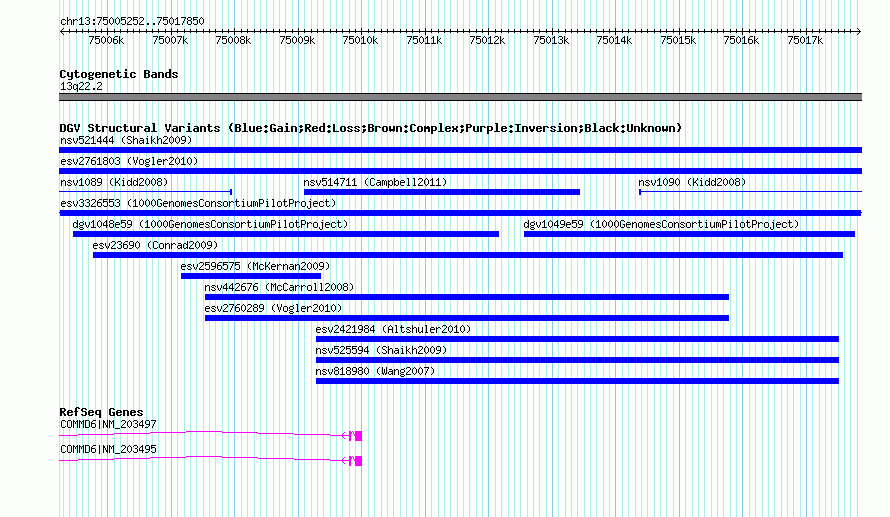The height and width of the screenshot is (517, 890).
Task: Select the nsv442676 variant bar
Action: (467, 297)
